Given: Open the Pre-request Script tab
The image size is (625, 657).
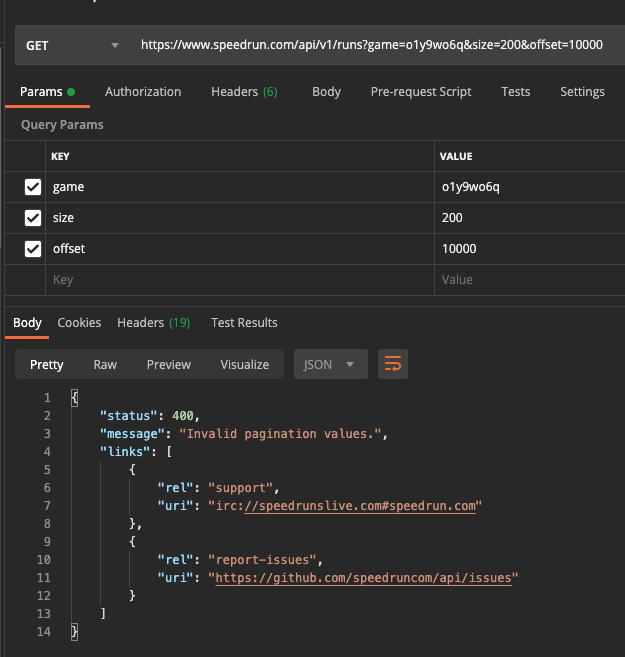Looking at the screenshot, I should (x=421, y=92).
